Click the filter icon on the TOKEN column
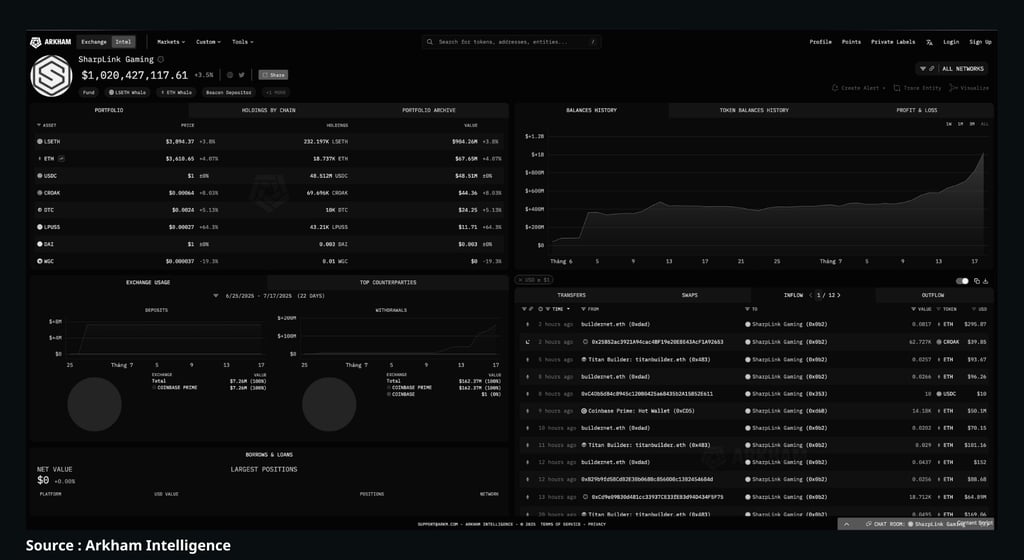 pos(938,309)
